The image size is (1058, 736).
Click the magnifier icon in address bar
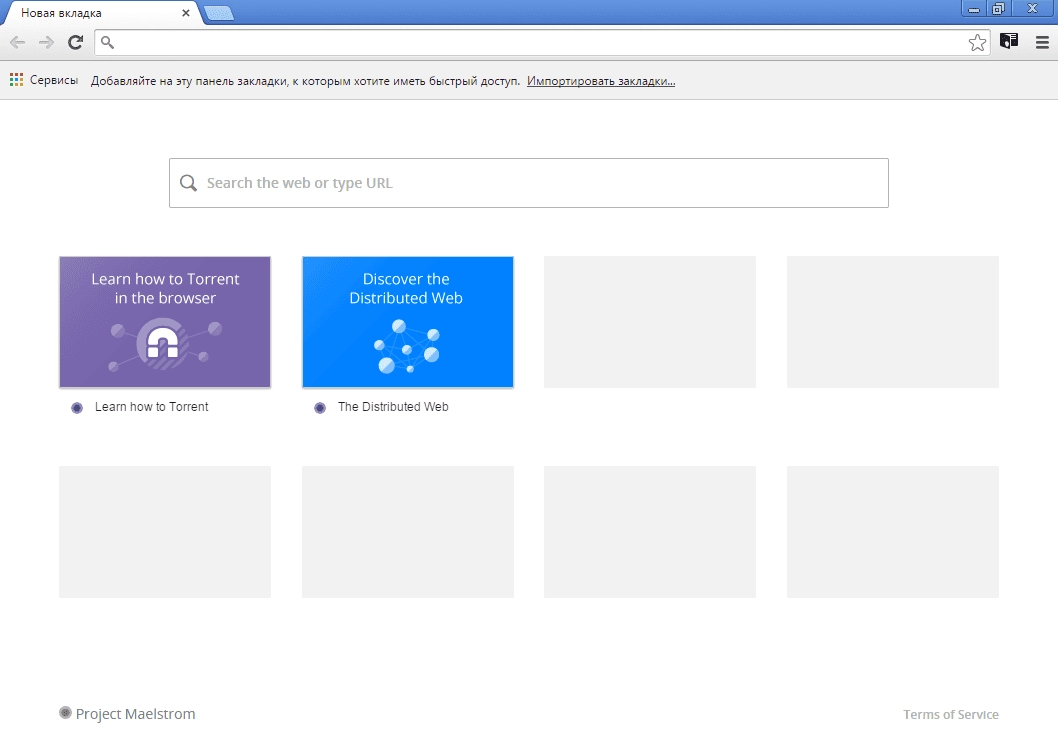click(107, 43)
